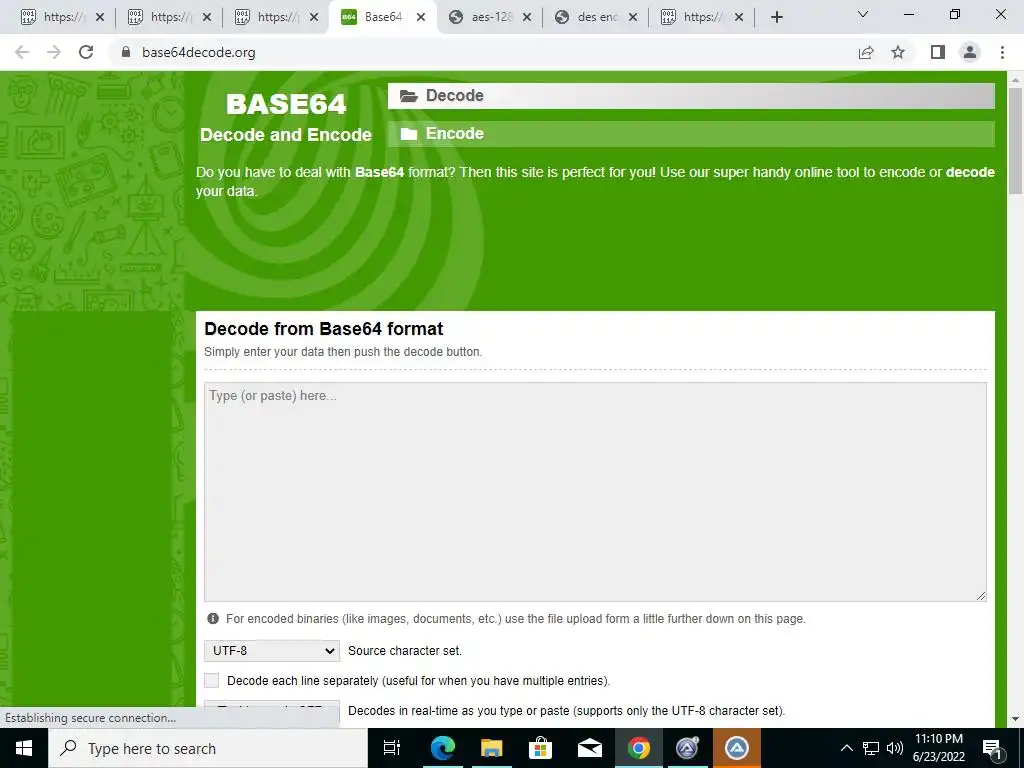Click the page vertical scrollbar
The width and height of the screenshot is (1024, 768).
point(1015,140)
